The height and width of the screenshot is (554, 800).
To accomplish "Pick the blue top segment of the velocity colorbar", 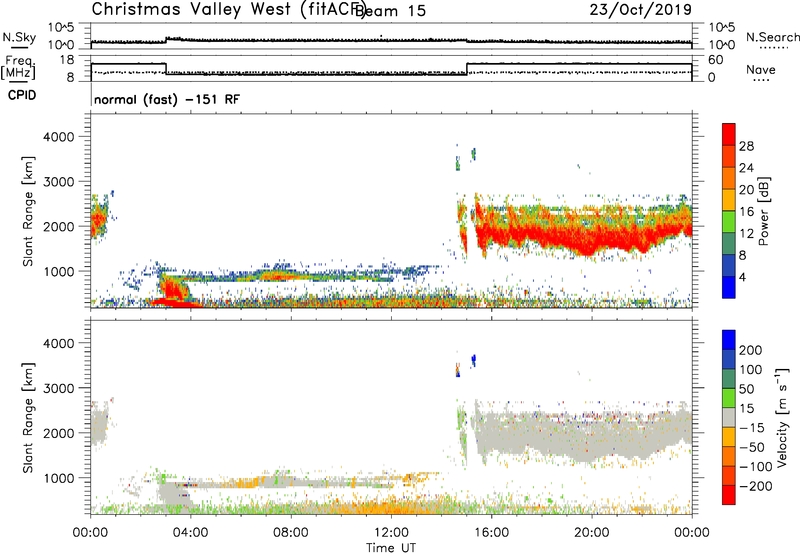I will [729, 340].
